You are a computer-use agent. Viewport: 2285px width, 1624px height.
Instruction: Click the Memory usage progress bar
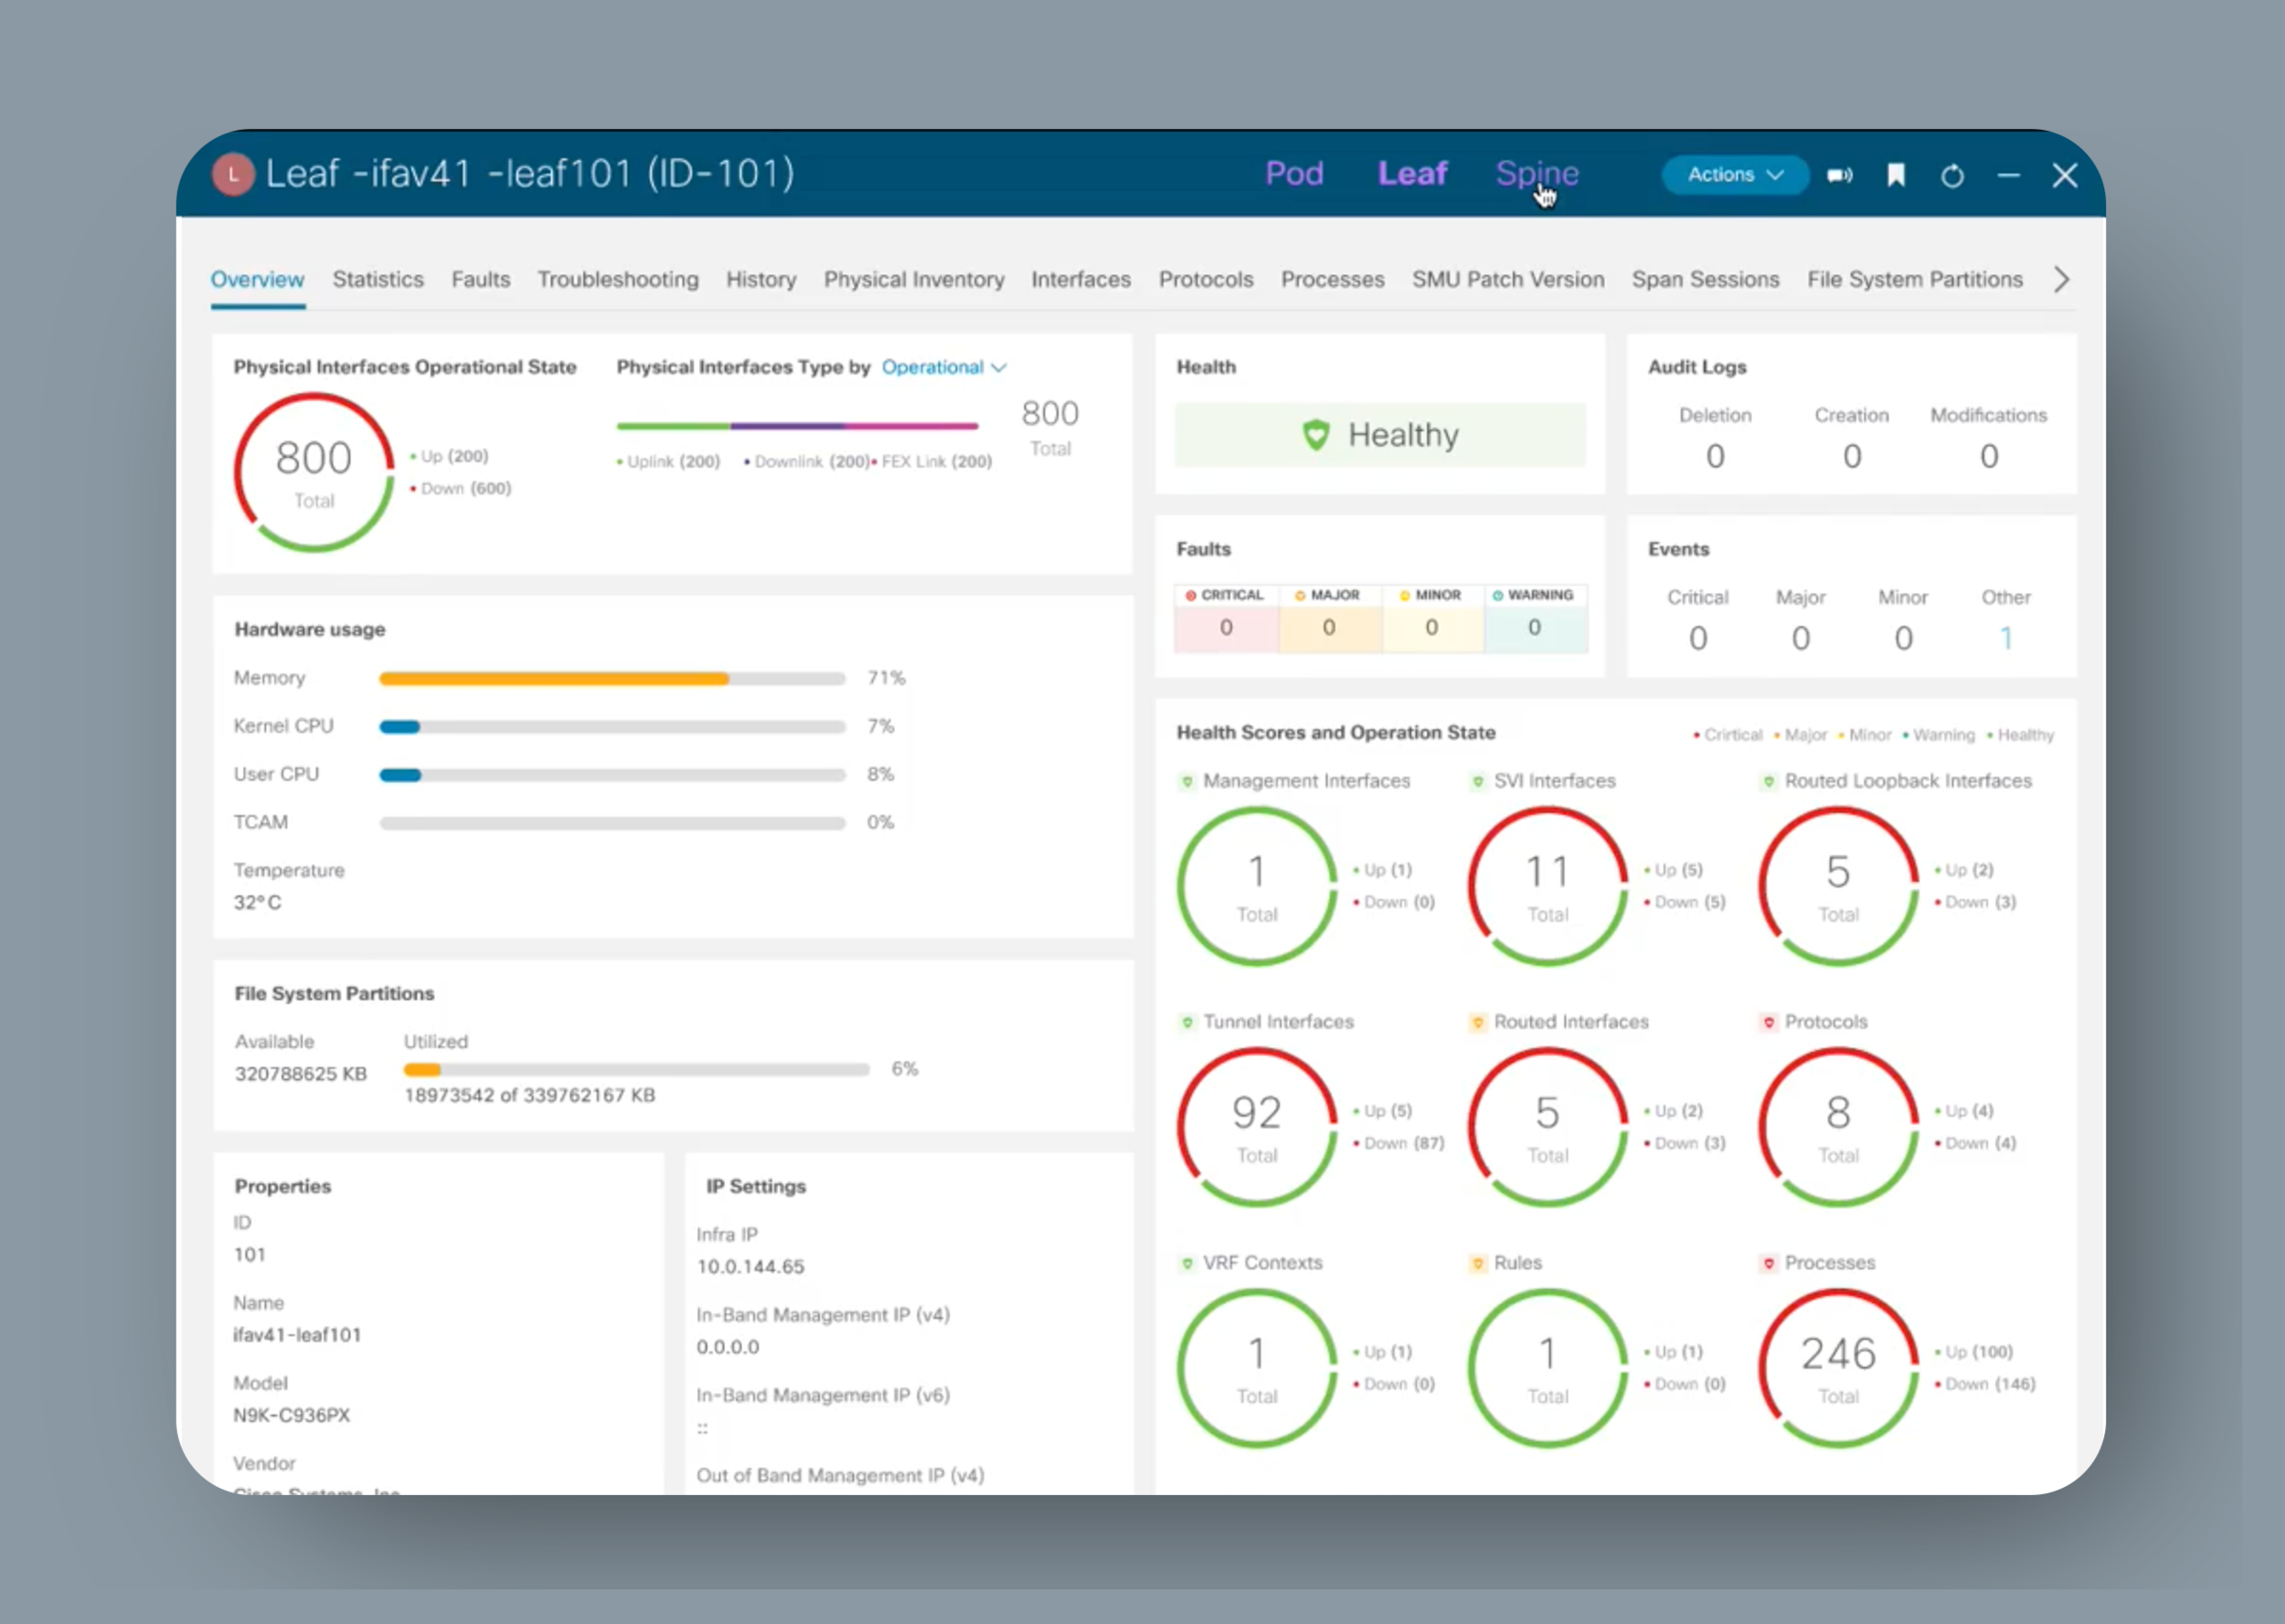click(612, 678)
